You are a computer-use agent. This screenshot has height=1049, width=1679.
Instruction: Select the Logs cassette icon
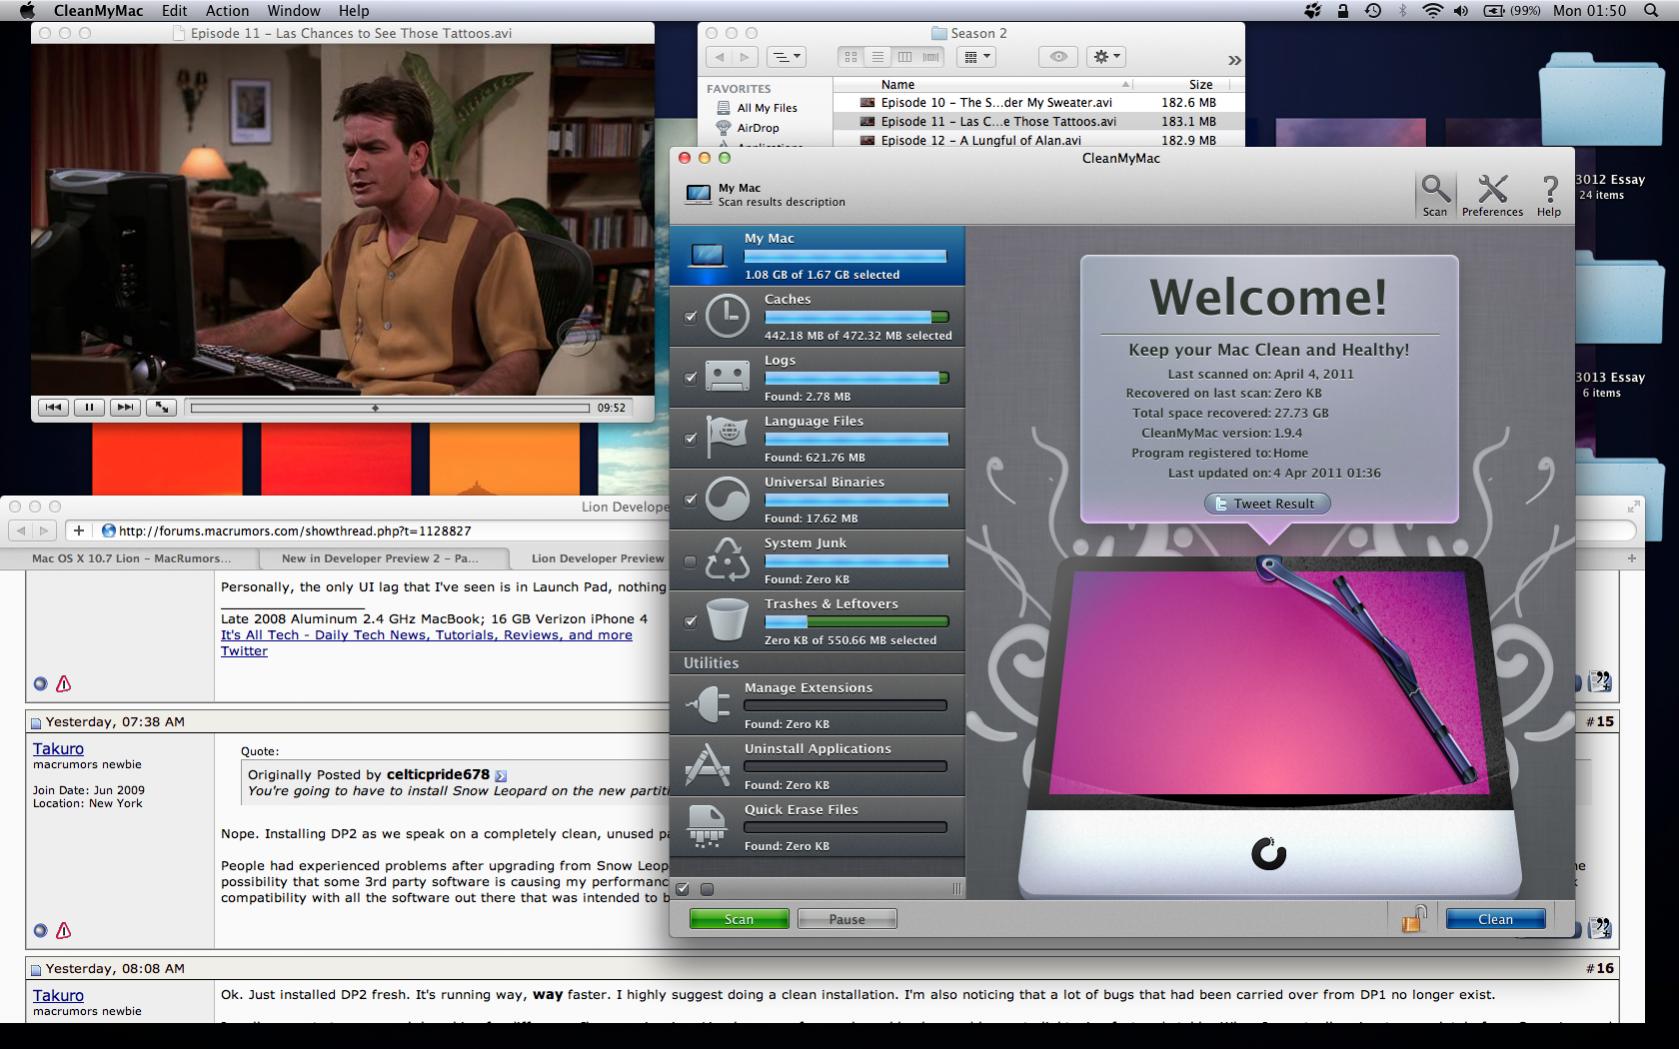tap(727, 377)
